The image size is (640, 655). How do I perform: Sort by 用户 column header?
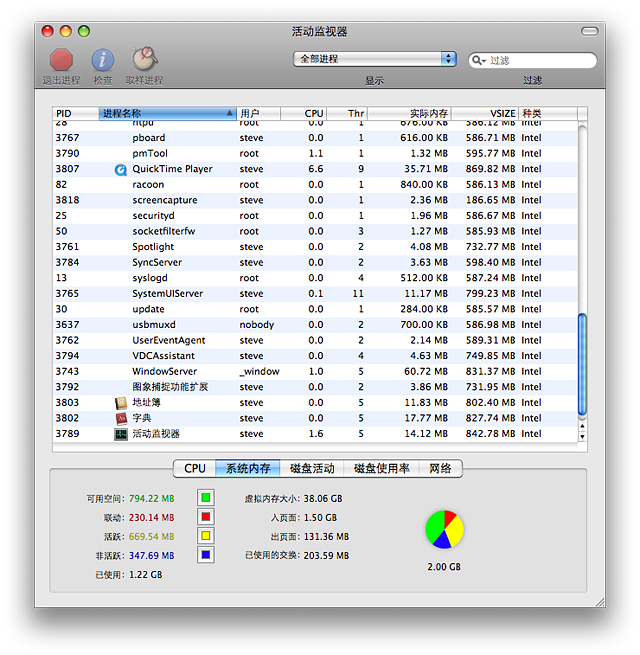[258, 113]
